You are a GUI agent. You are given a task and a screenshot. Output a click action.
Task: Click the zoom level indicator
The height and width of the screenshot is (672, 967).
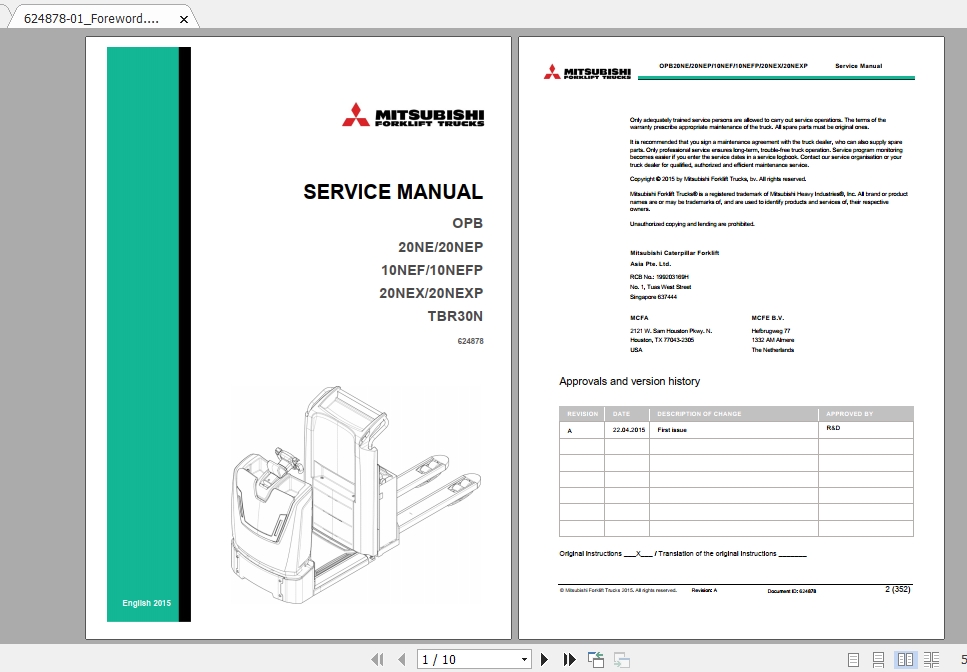tap(960, 659)
